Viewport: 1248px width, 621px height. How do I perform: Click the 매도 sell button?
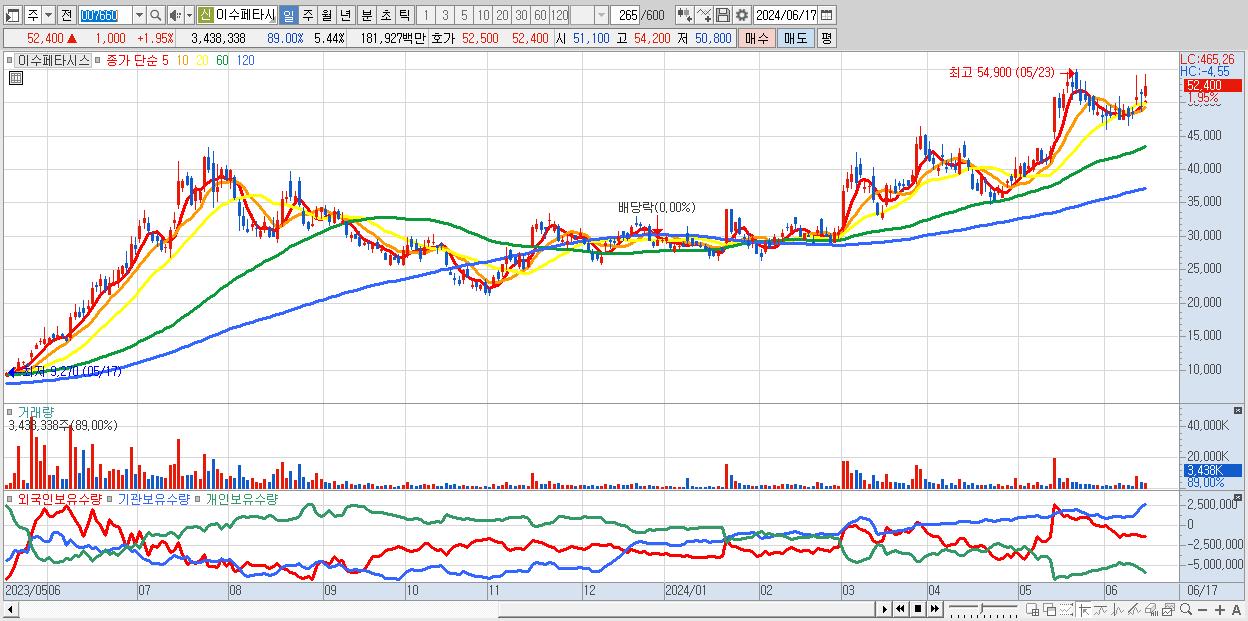pyautogui.click(x=795, y=38)
